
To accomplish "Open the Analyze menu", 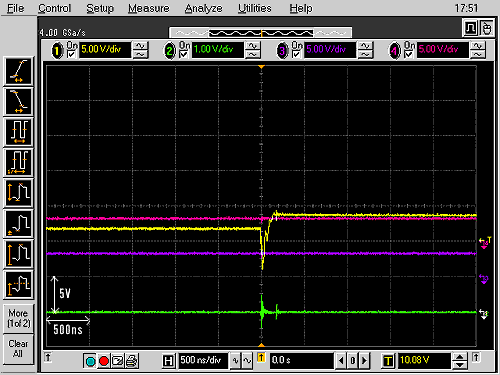I will (203, 8).
